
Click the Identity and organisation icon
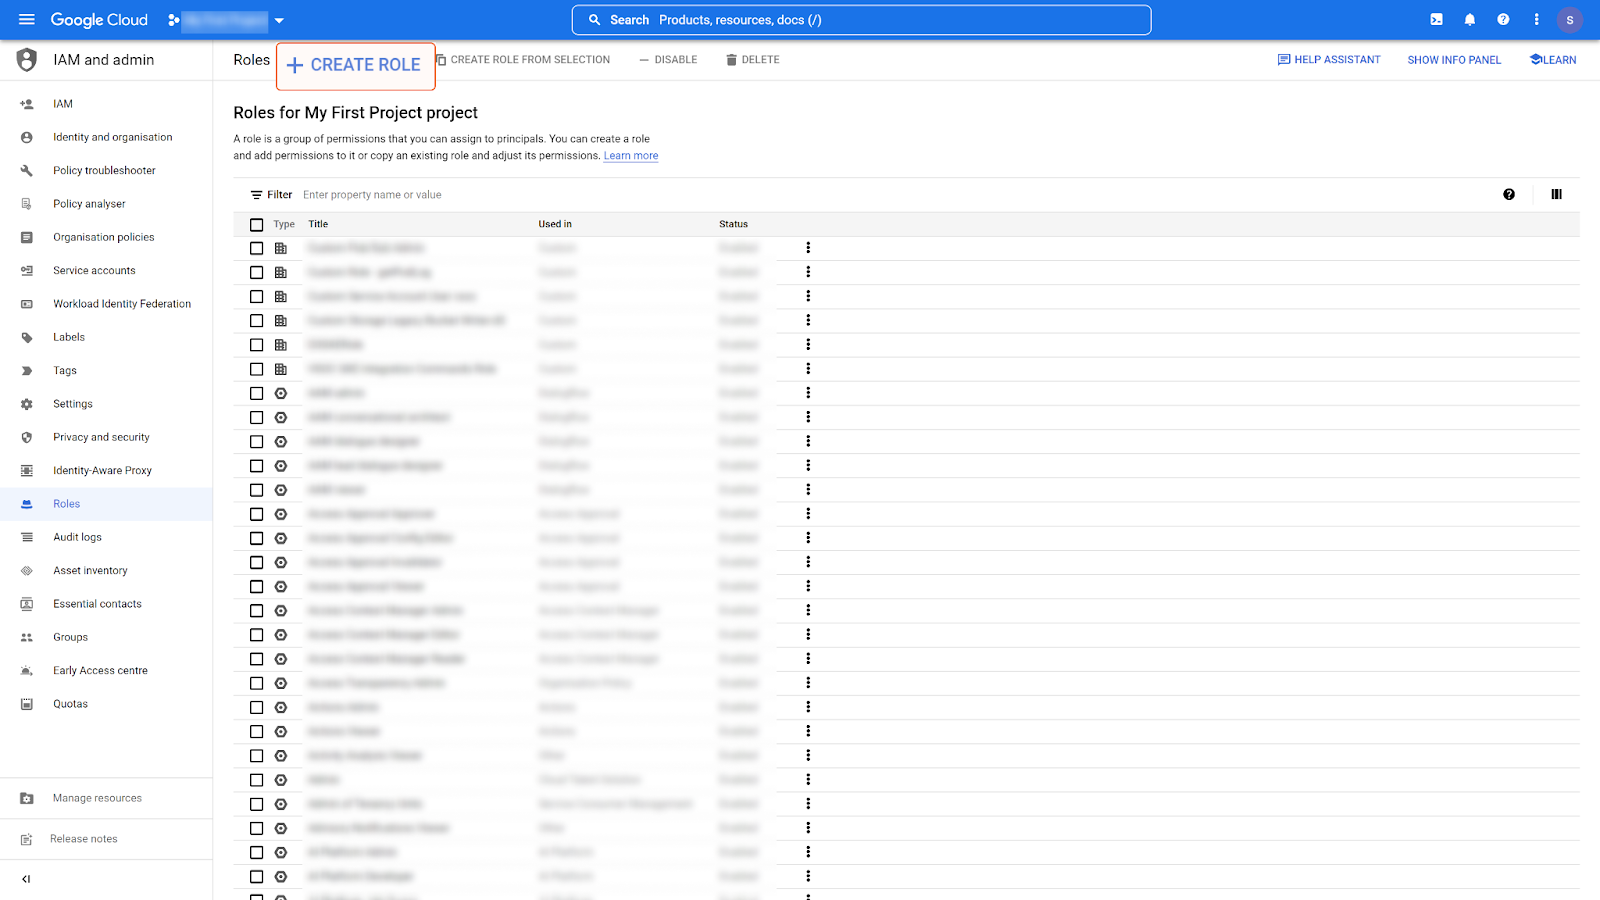pyautogui.click(x=27, y=137)
